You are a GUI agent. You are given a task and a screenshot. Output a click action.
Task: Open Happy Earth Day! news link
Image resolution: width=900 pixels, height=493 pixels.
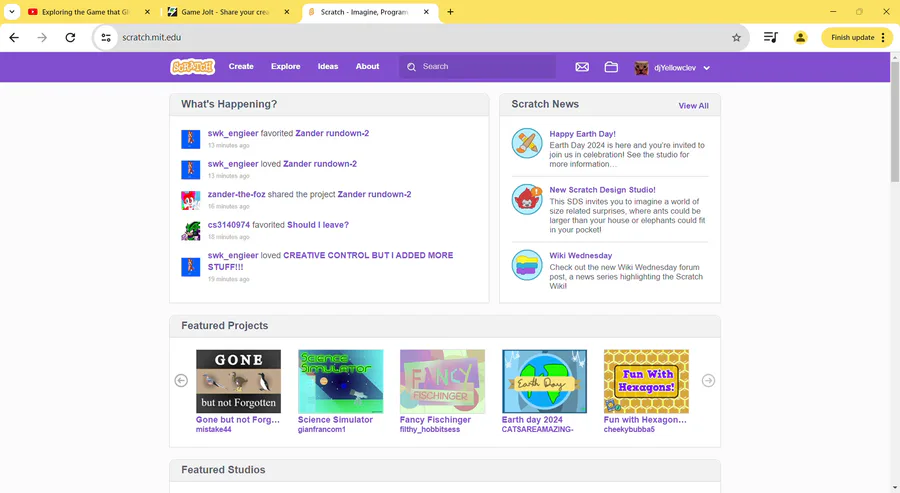(583, 134)
